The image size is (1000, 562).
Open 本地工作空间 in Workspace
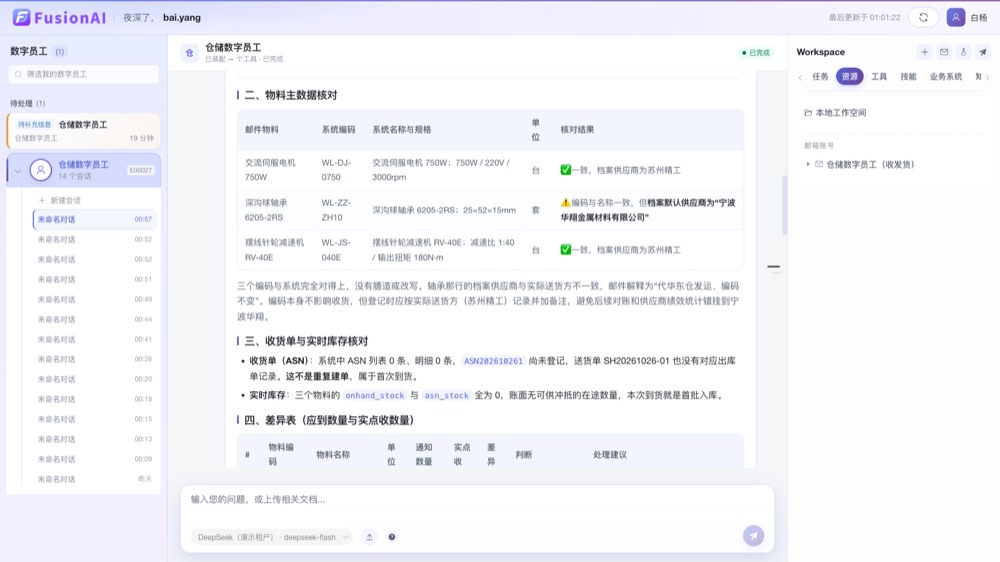pos(841,113)
